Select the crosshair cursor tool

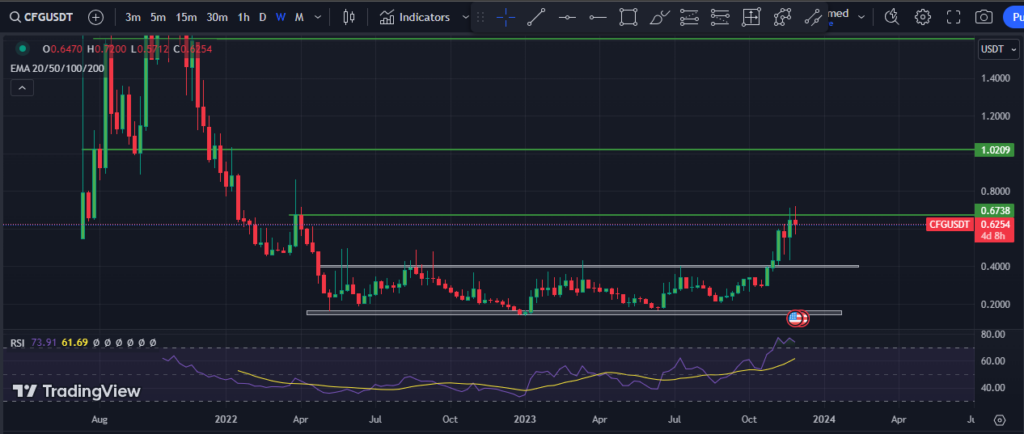tap(505, 18)
